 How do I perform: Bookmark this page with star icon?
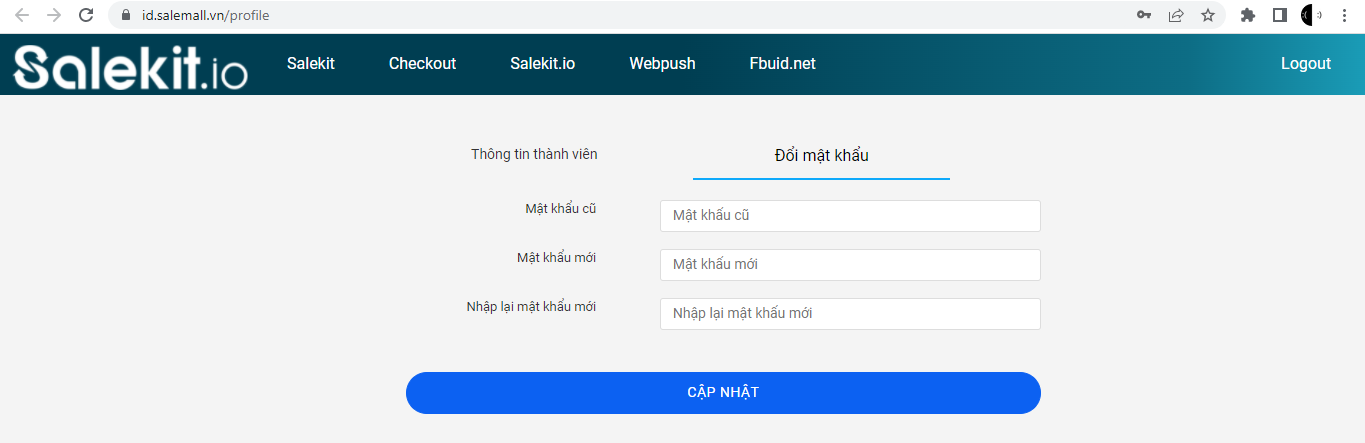[x=1208, y=15]
